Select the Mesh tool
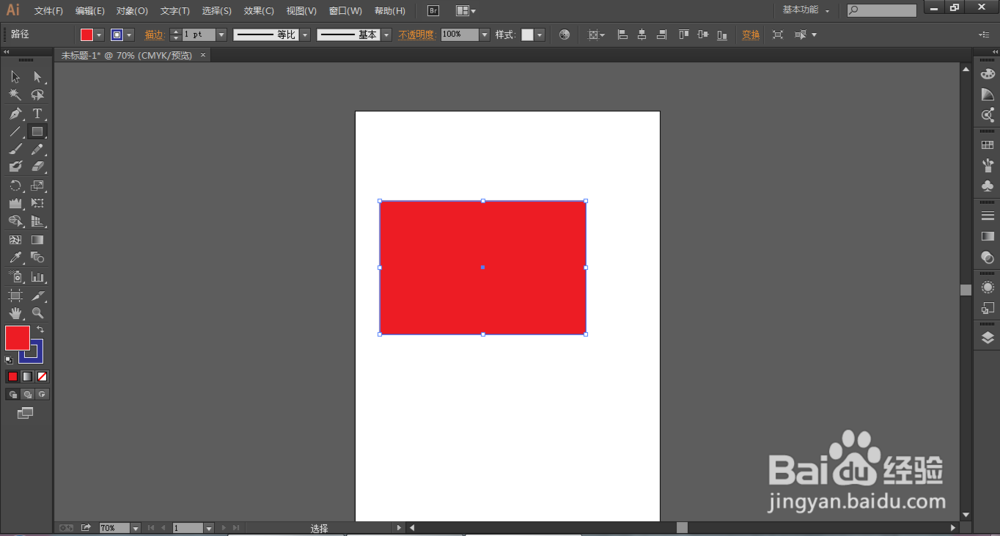Screen dimensions: 1000x536 (x=16, y=240)
